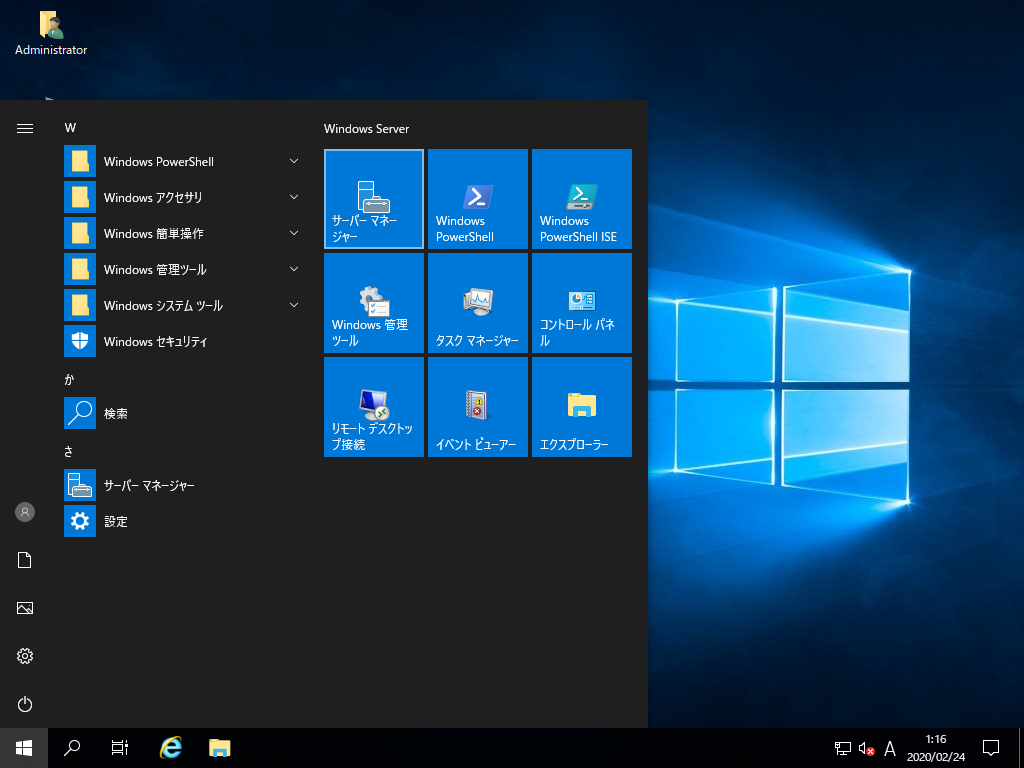
Task: Expand the Windows PowerShell folder chevron
Action: click(294, 161)
